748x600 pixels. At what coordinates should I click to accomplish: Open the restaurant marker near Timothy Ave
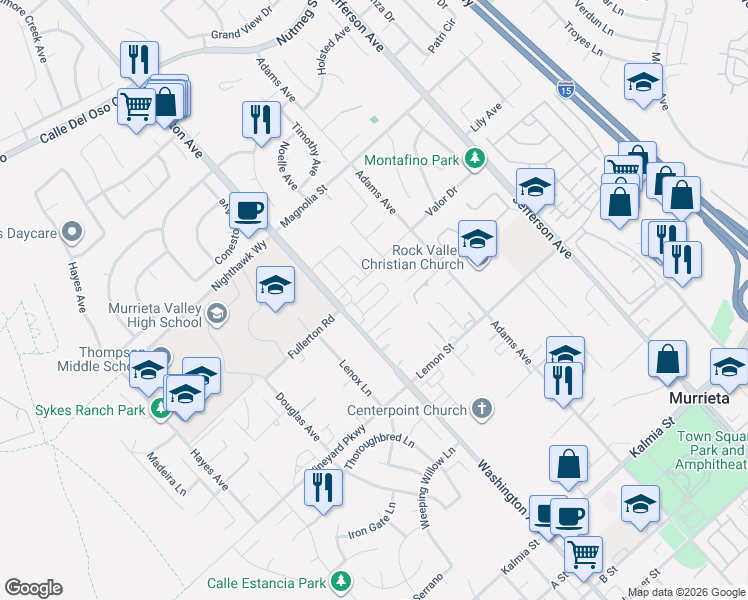(261, 120)
